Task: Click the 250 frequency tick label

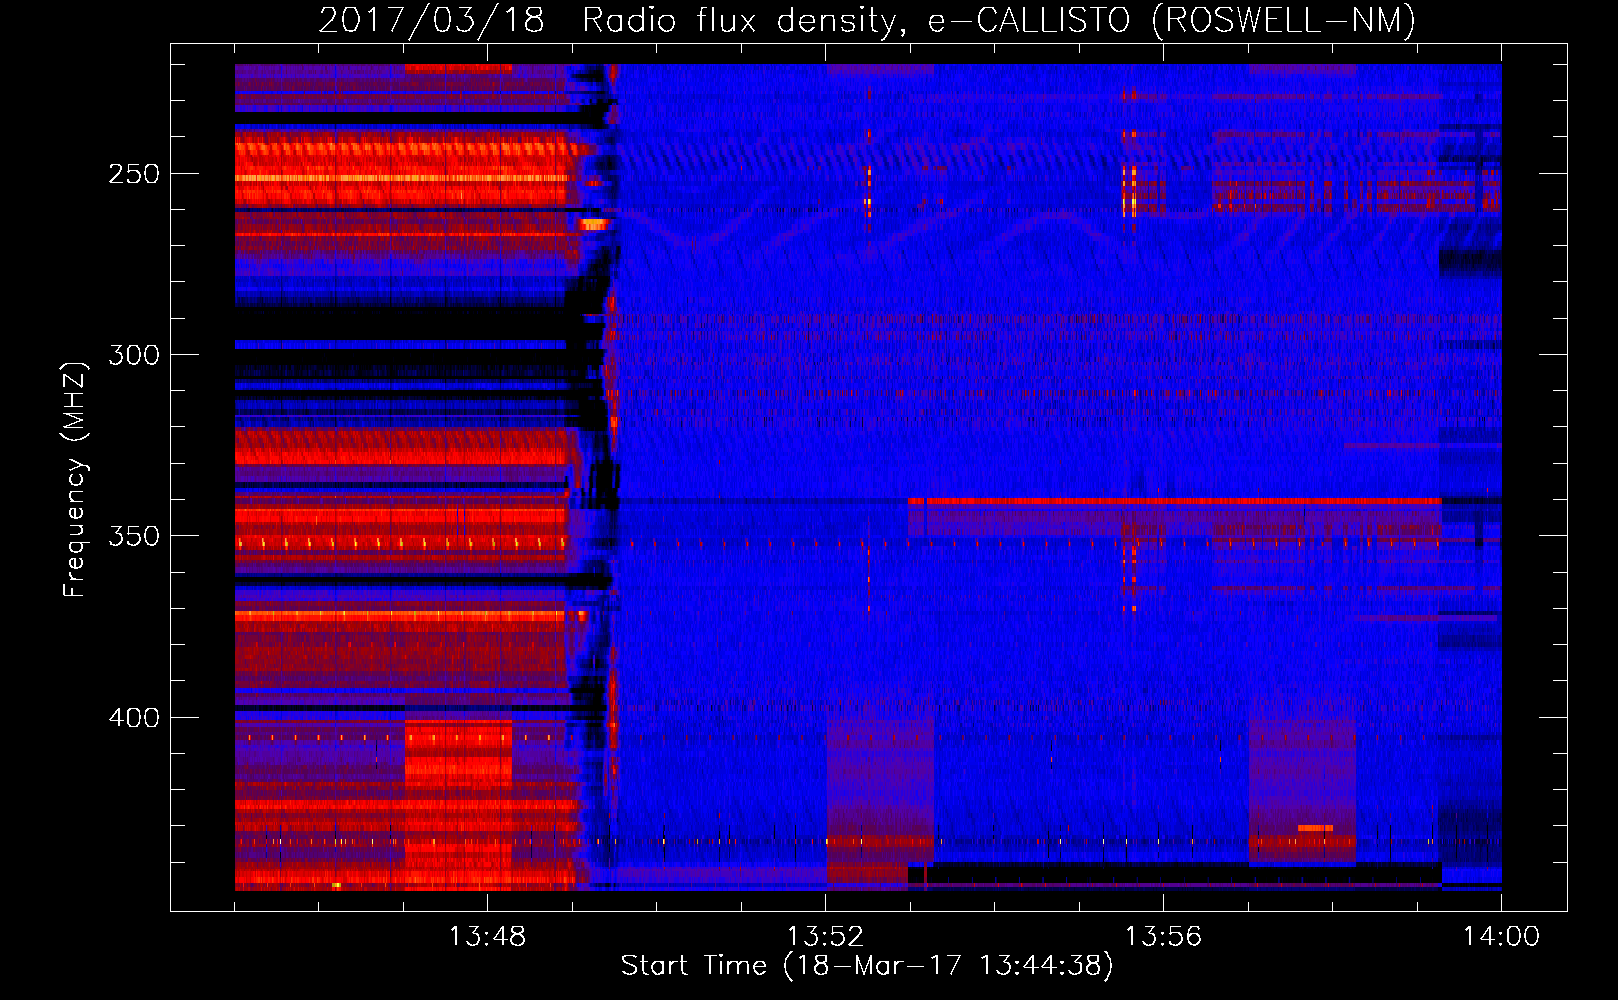Action: tap(134, 174)
